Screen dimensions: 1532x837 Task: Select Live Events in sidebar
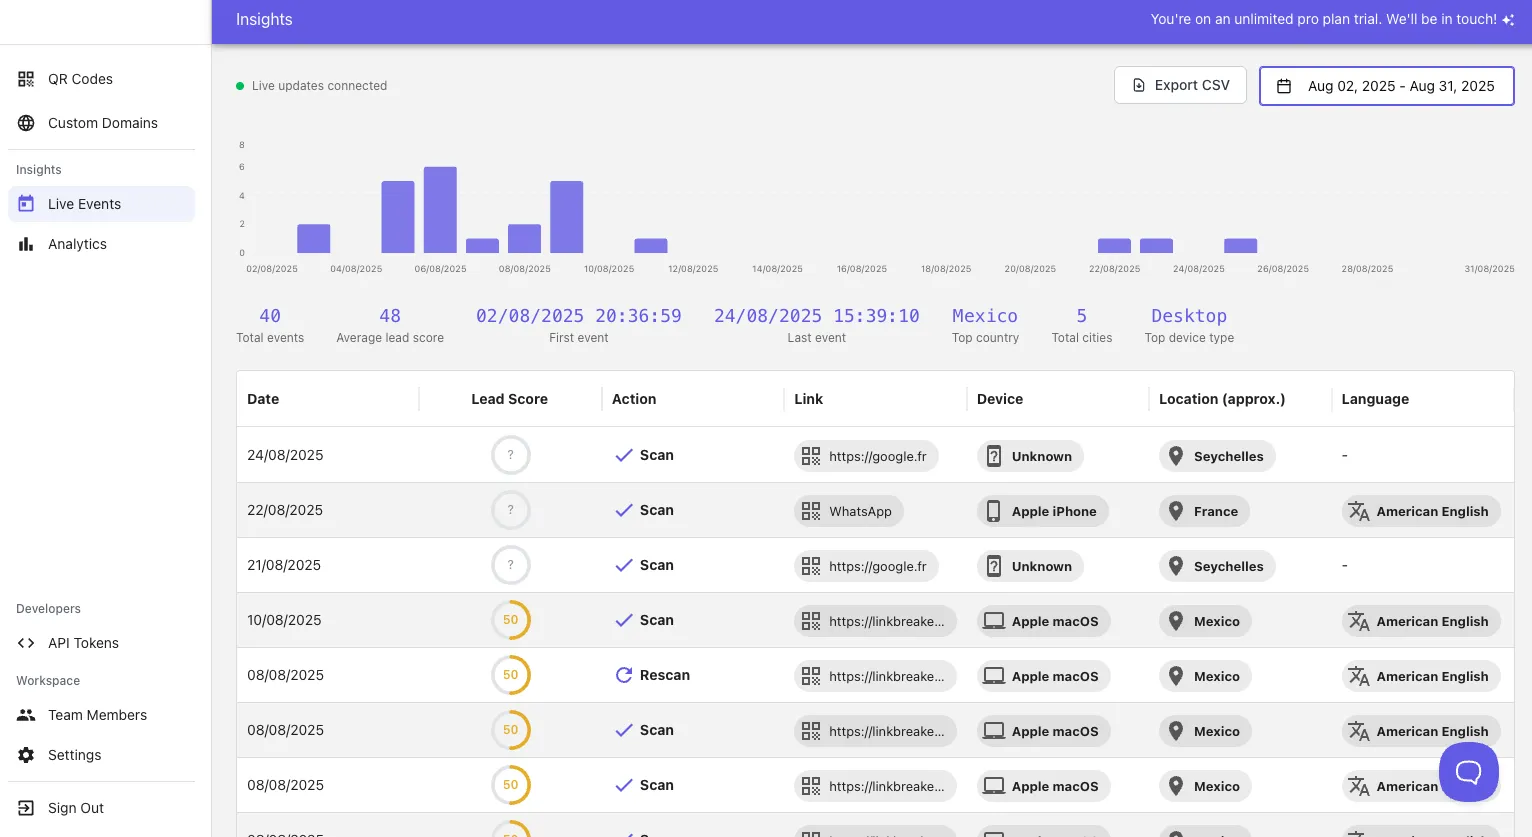pyautogui.click(x=101, y=204)
